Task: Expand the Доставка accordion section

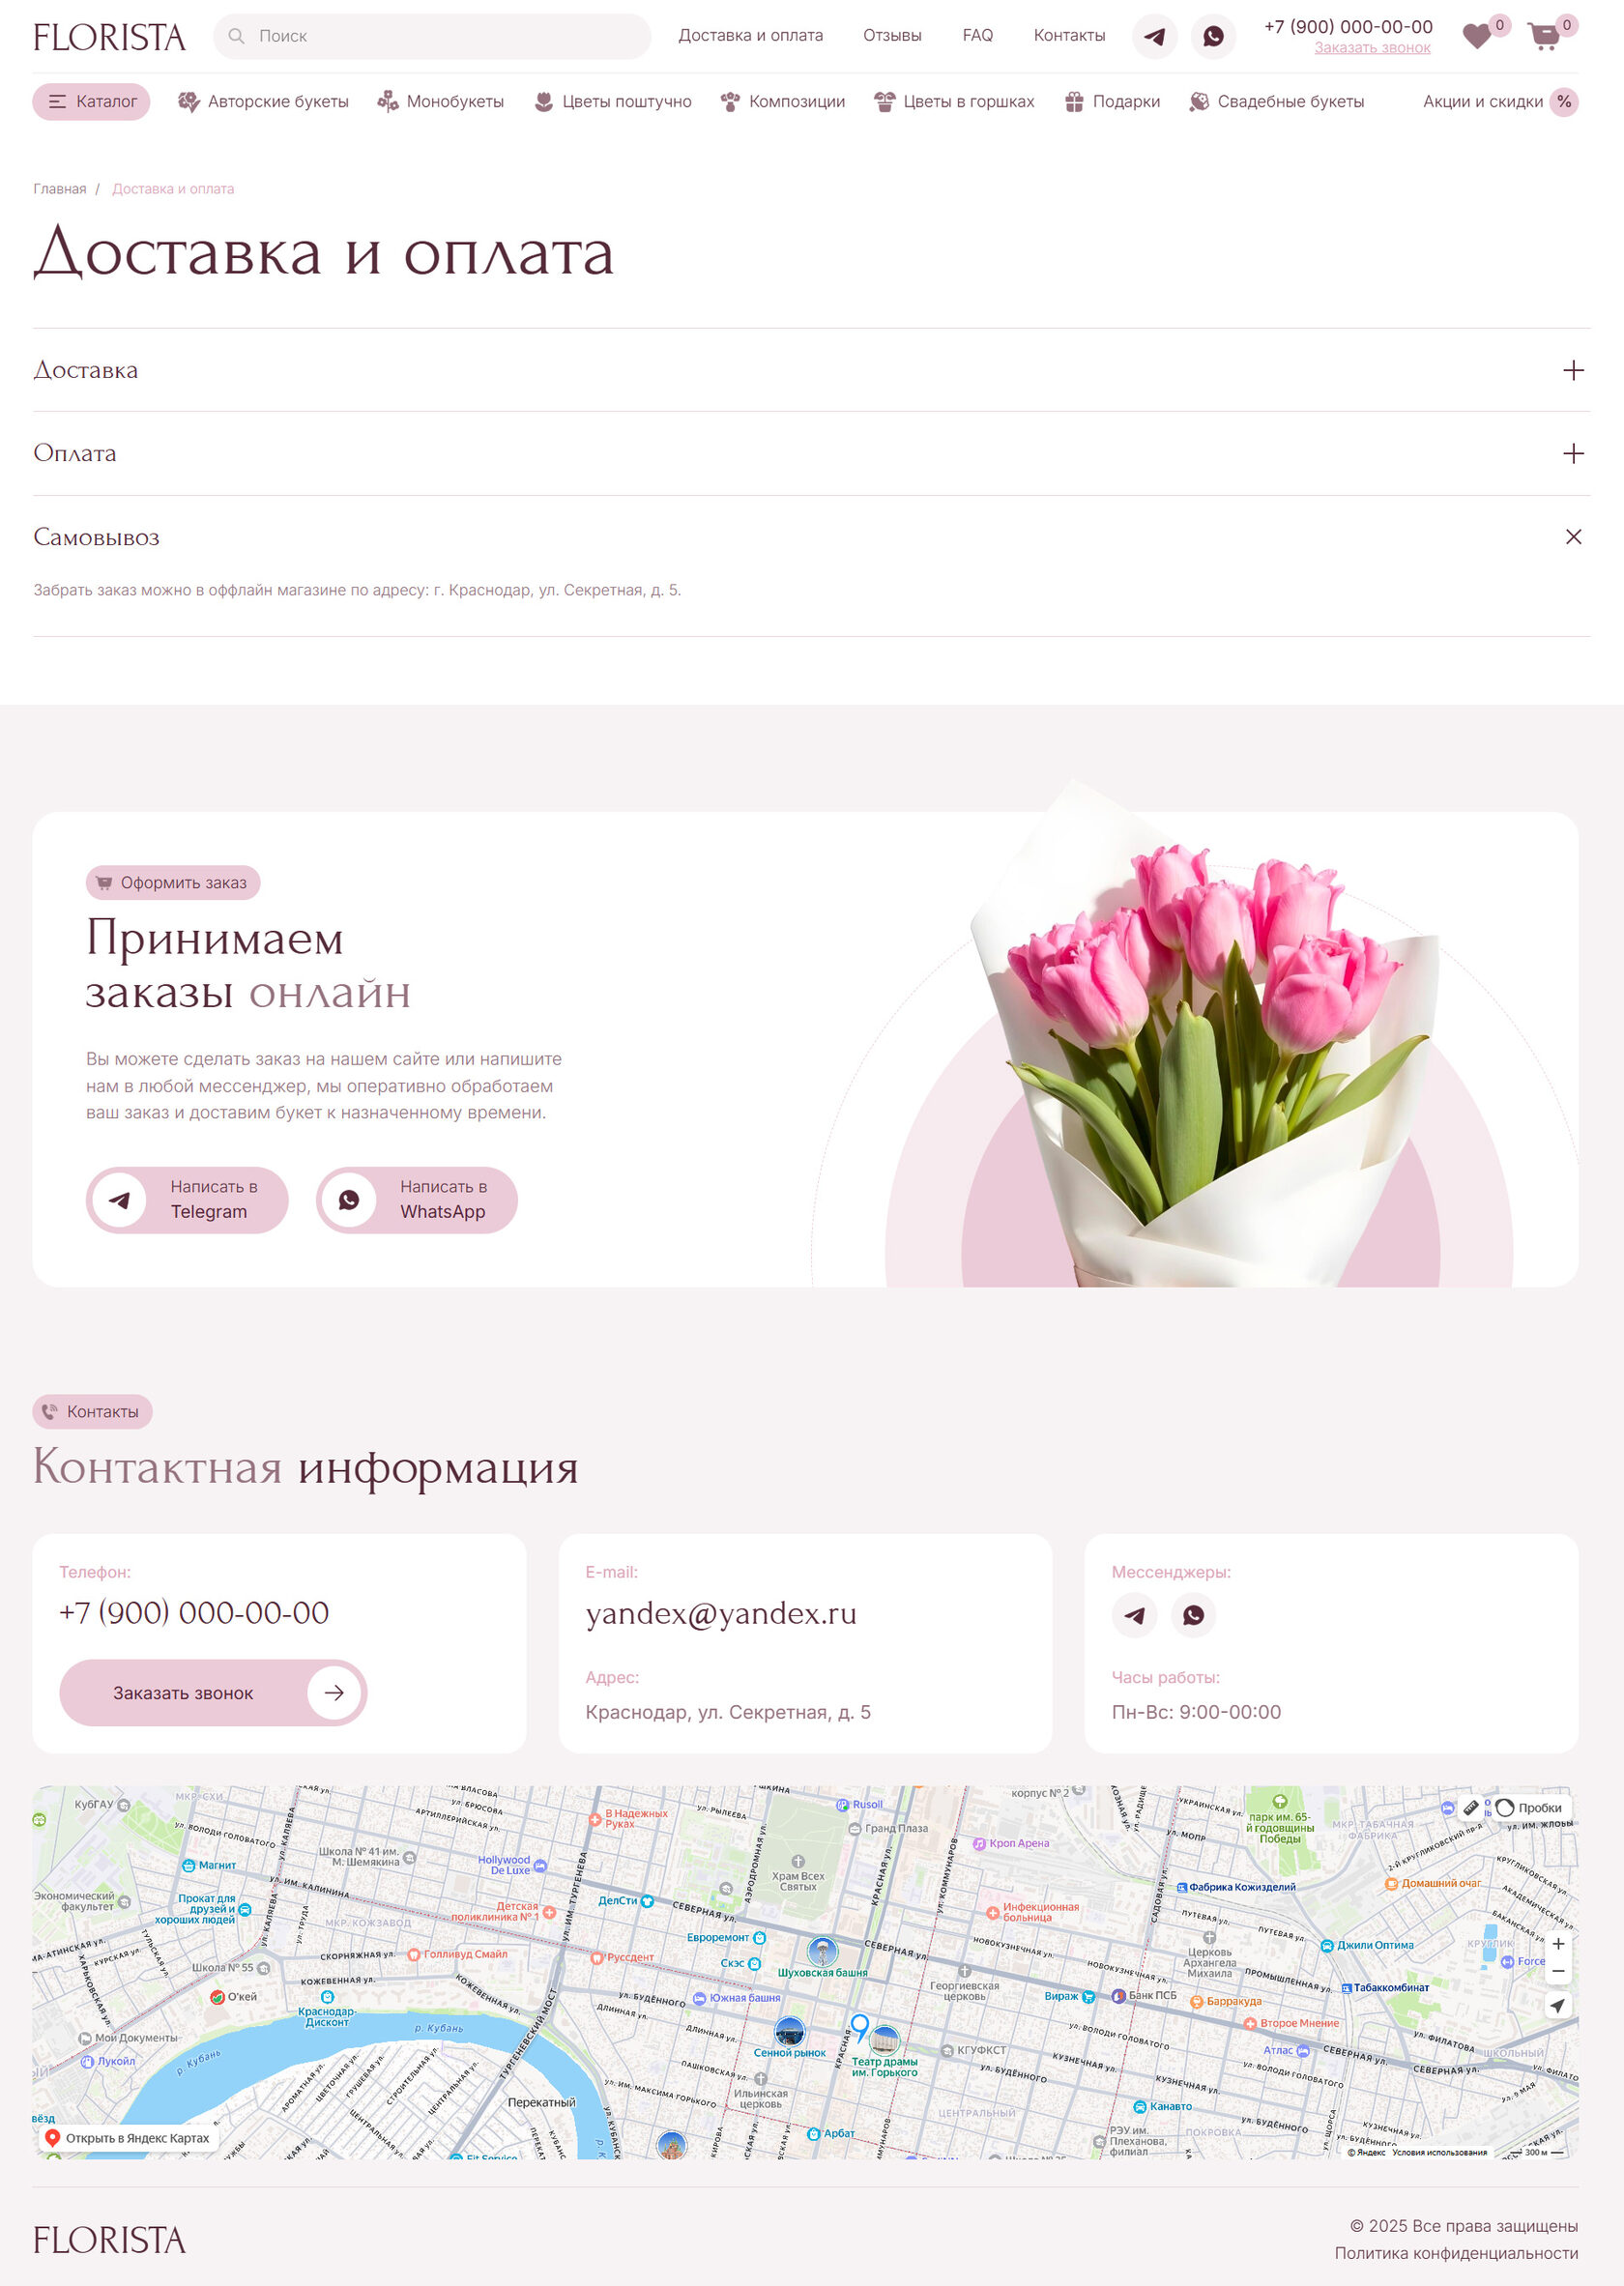Action: point(811,370)
